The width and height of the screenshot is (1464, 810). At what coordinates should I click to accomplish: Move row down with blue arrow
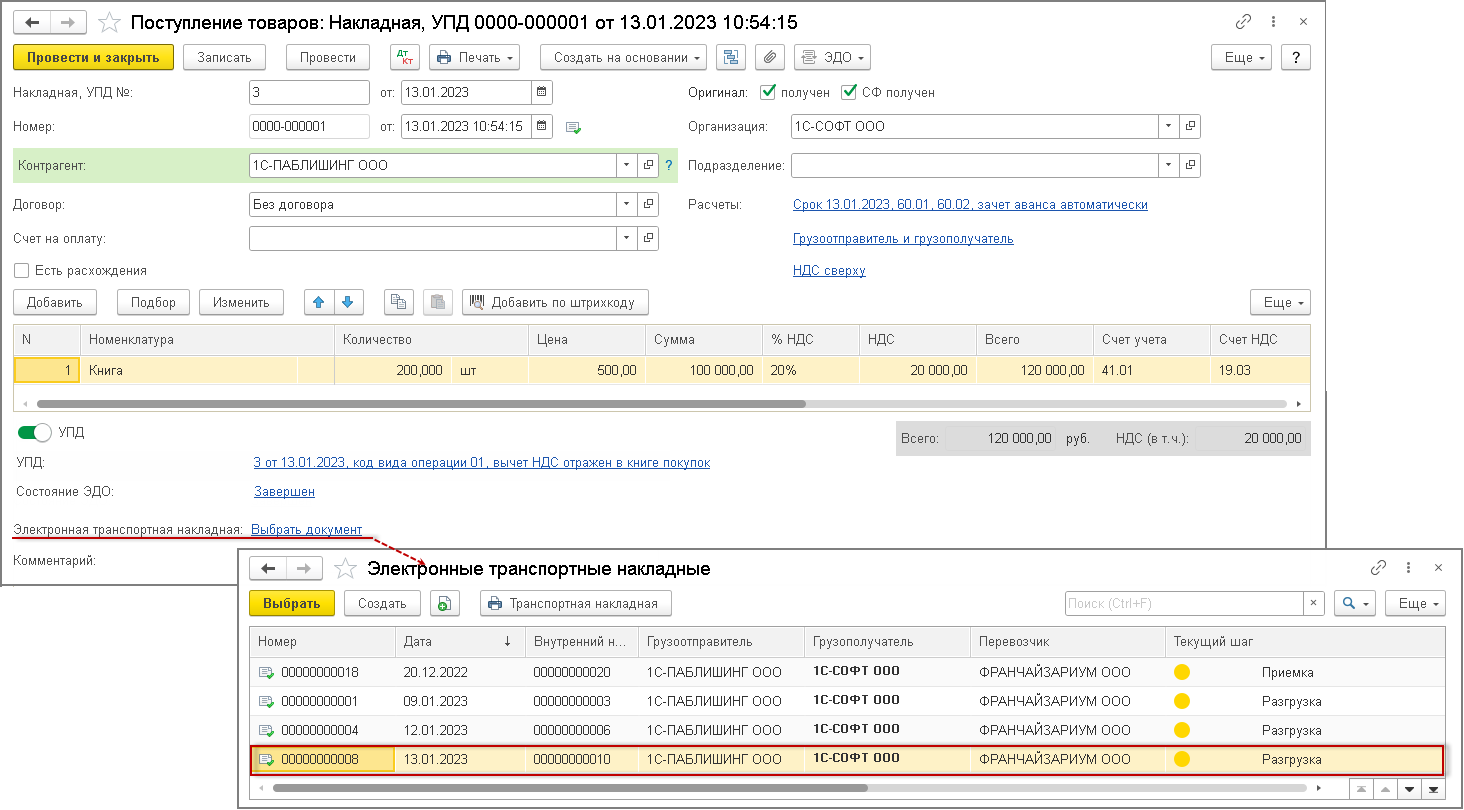pyautogui.click(x=347, y=302)
